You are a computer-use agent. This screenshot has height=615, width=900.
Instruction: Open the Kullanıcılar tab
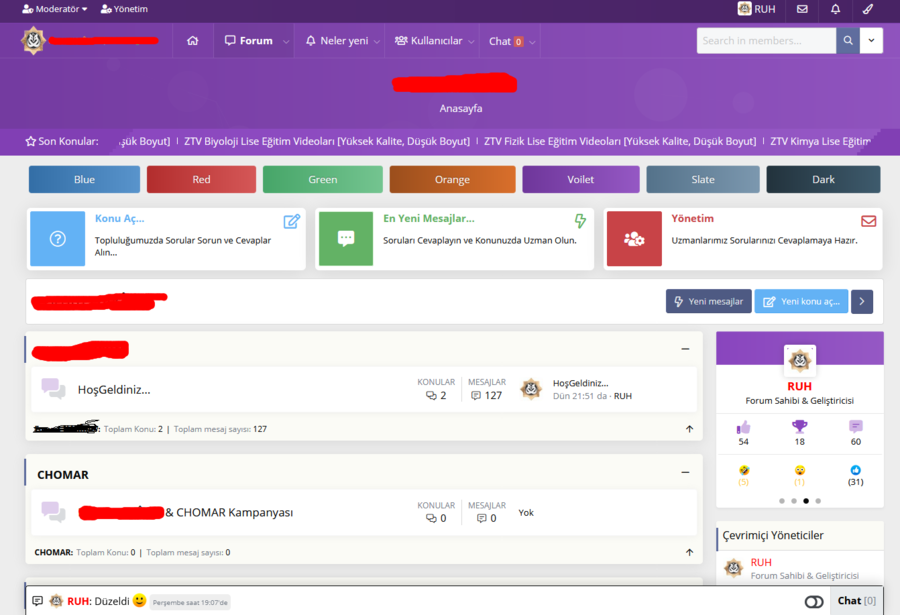pyautogui.click(x=428, y=41)
